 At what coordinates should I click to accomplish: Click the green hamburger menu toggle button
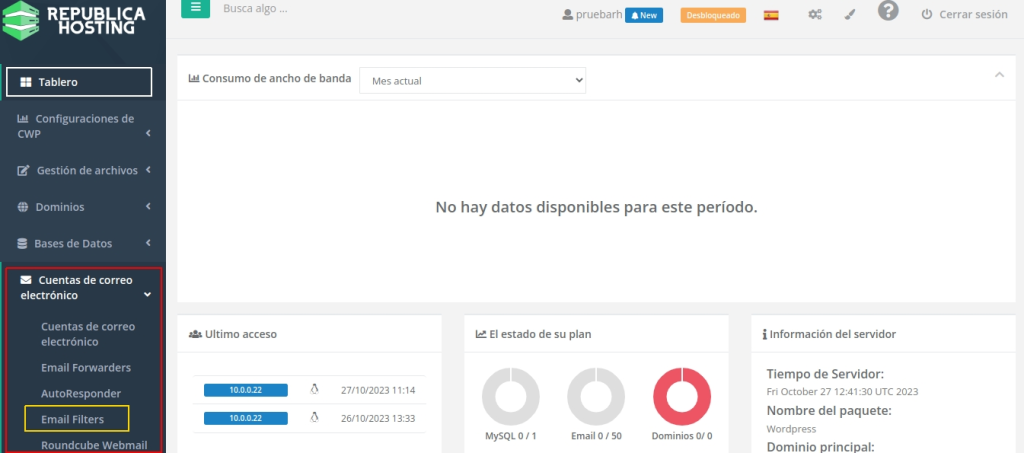[x=195, y=9]
